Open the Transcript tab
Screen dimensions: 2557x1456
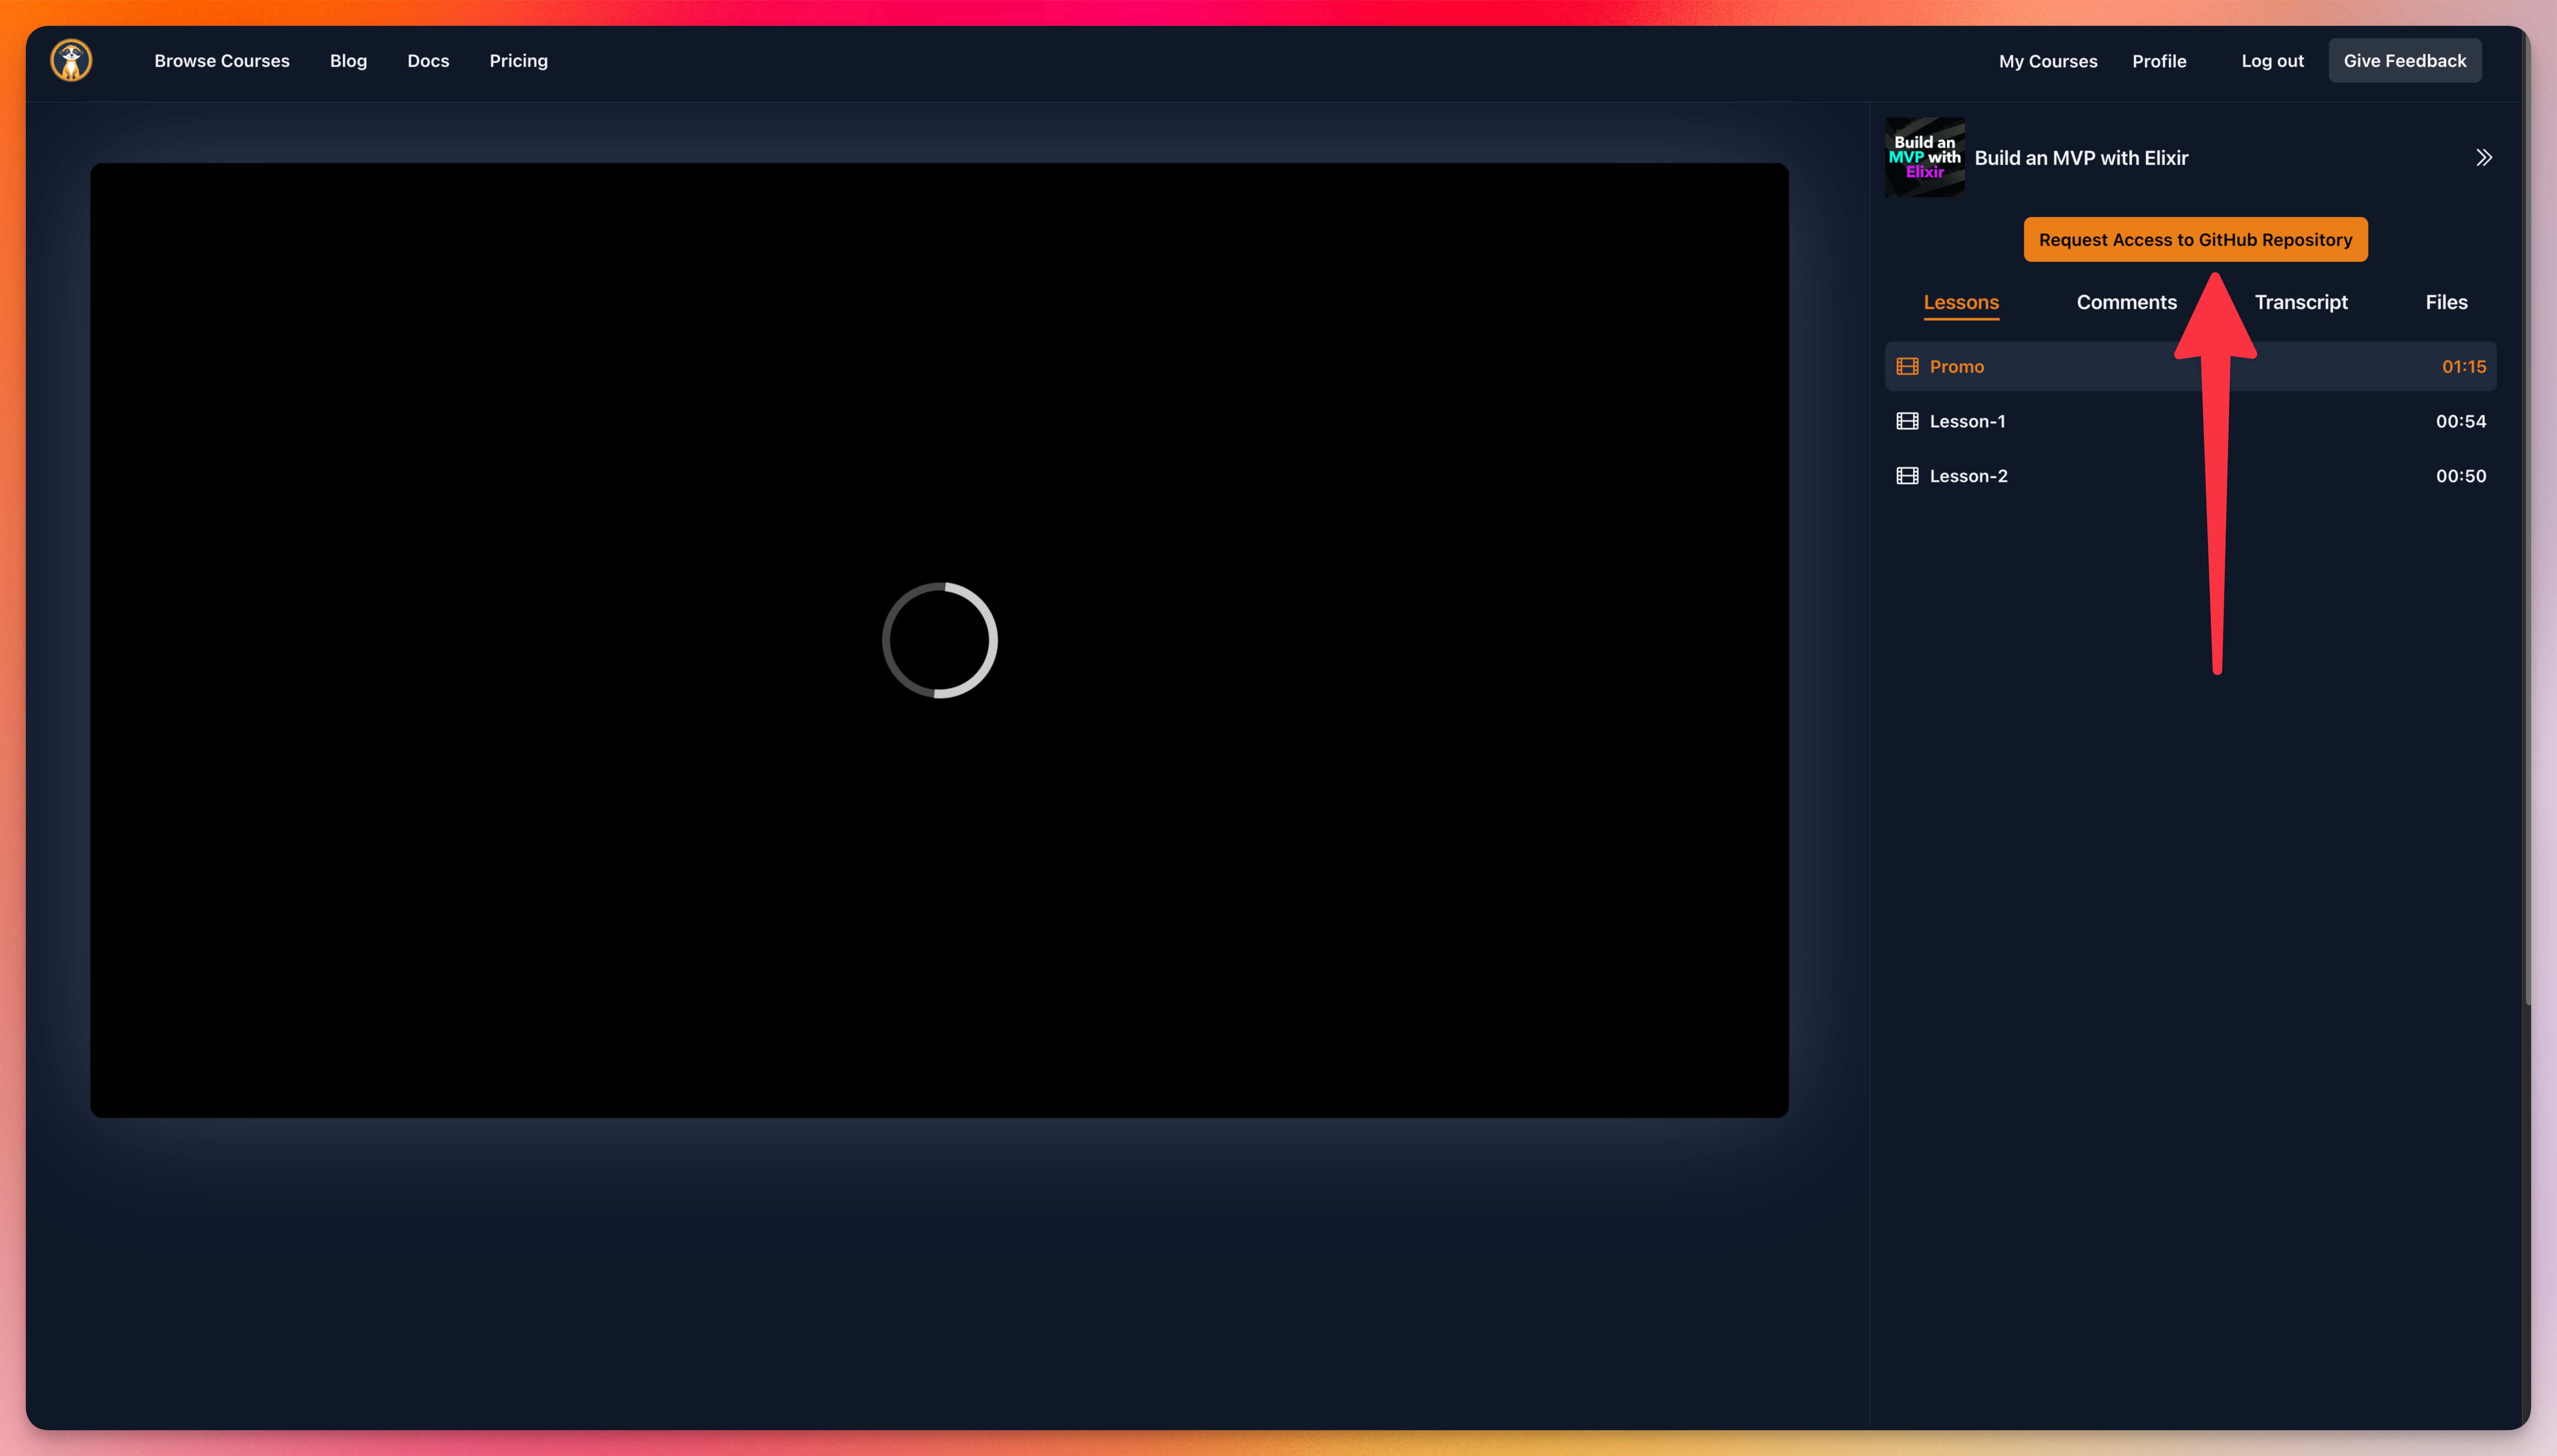(2300, 302)
